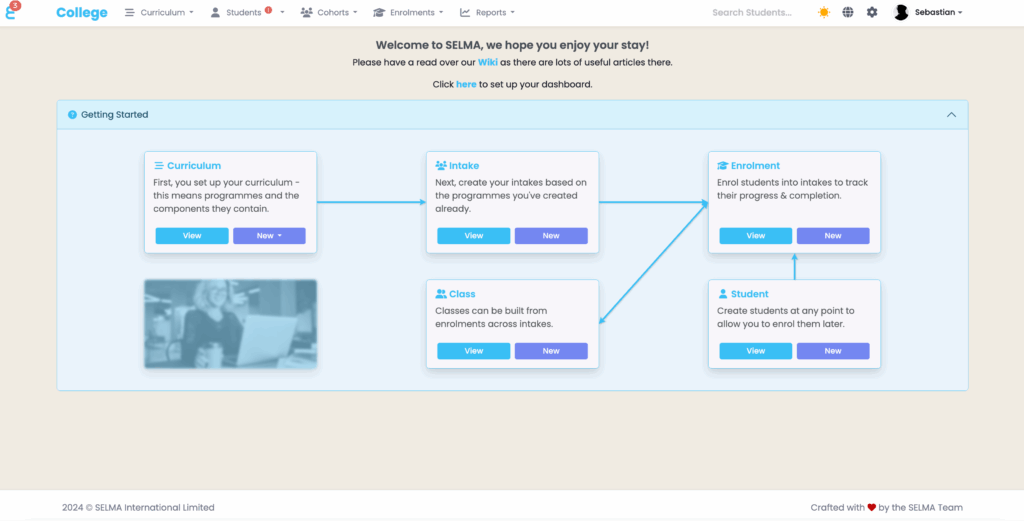This screenshot has width=1024, height=521.
Task: Open the Wiki link
Action: 488,63
